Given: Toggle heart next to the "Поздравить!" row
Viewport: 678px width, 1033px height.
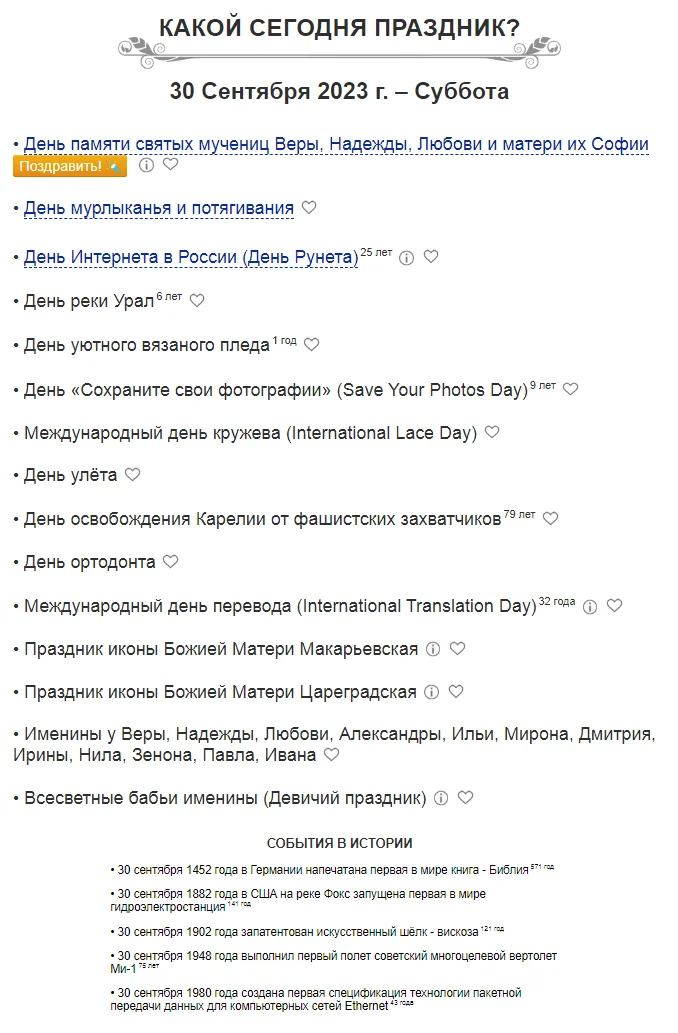Looking at the screenshot, I should [170, 164].
